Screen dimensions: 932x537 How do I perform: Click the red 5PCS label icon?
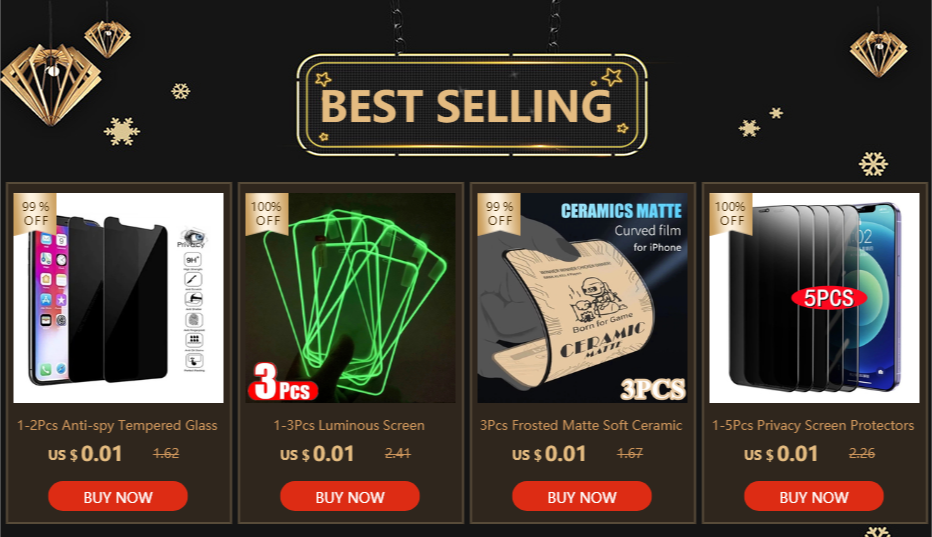click(829, 297)
